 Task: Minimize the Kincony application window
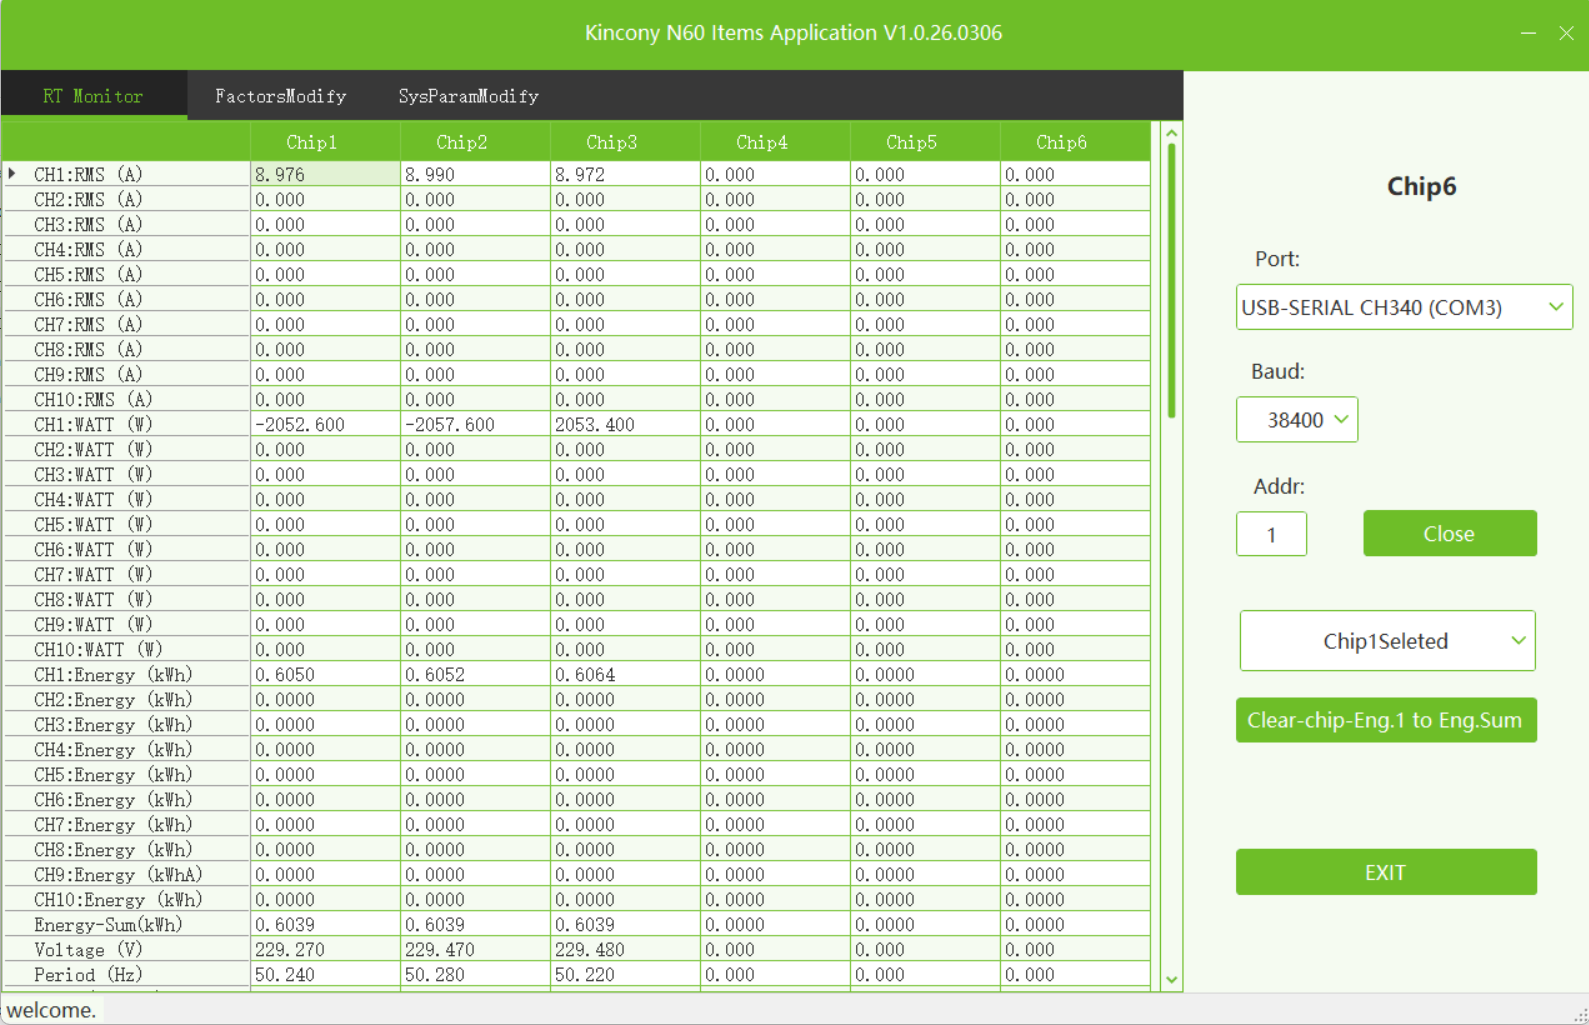(x=1528, y=33)
